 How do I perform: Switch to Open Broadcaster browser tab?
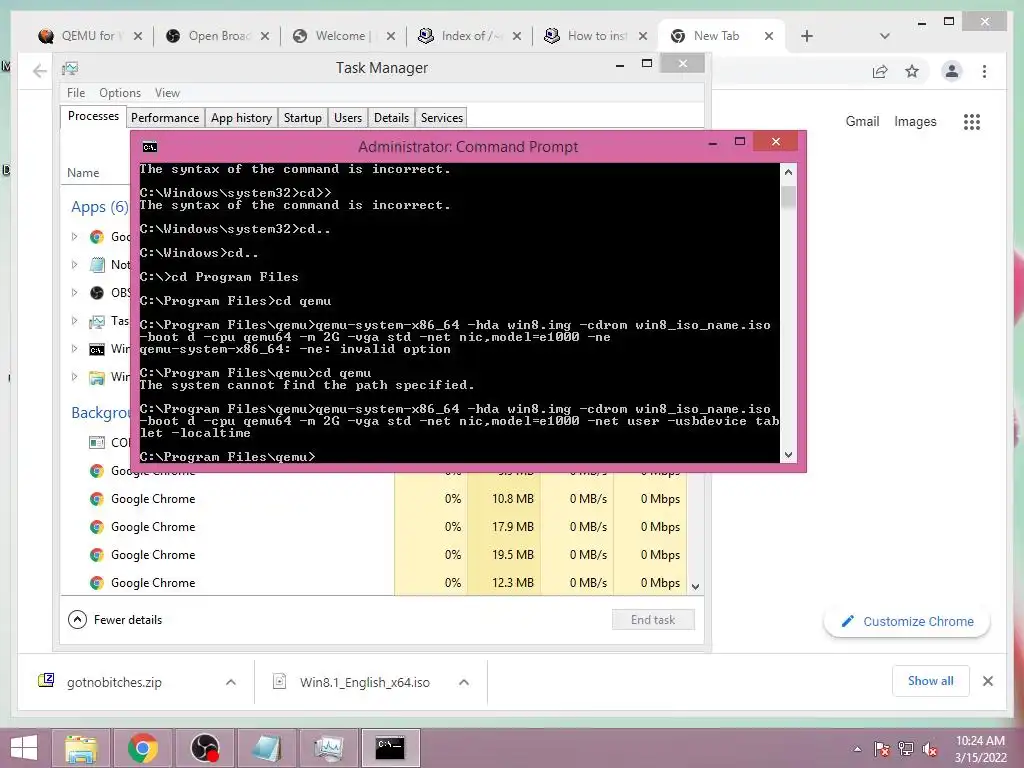tap(216, 36)
